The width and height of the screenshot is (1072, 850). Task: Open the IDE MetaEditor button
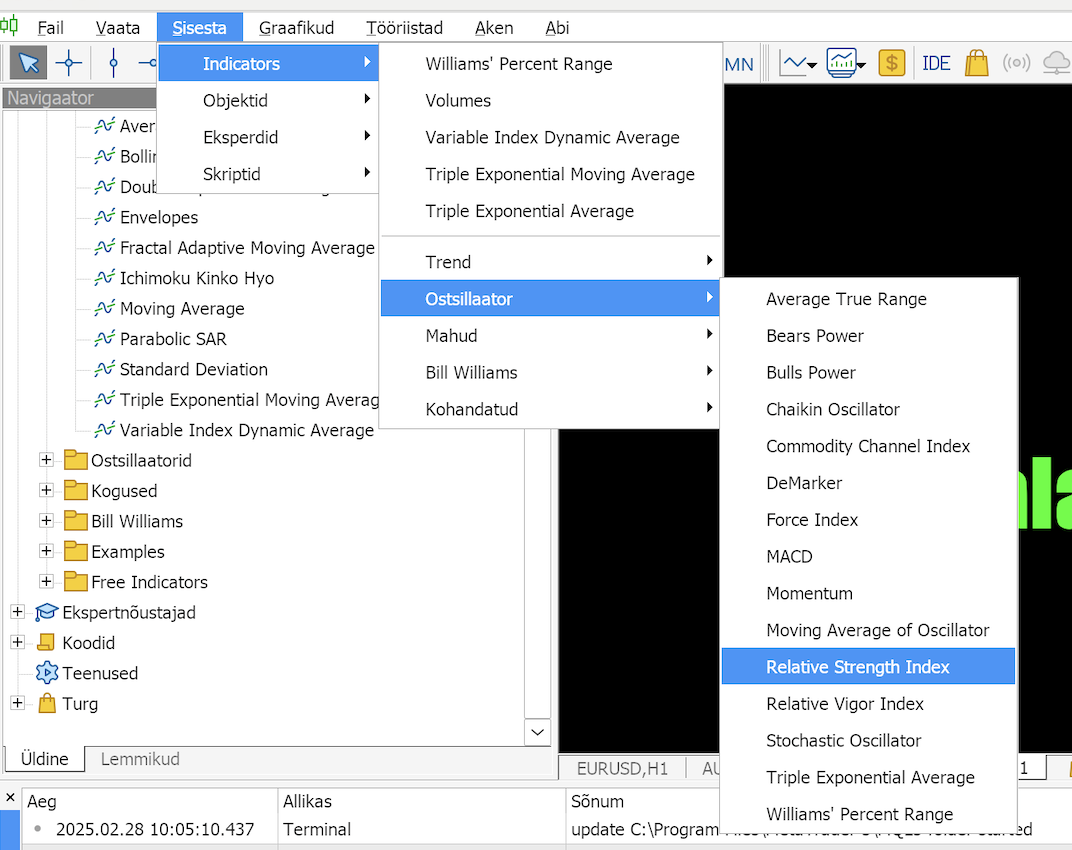[936, 64]
